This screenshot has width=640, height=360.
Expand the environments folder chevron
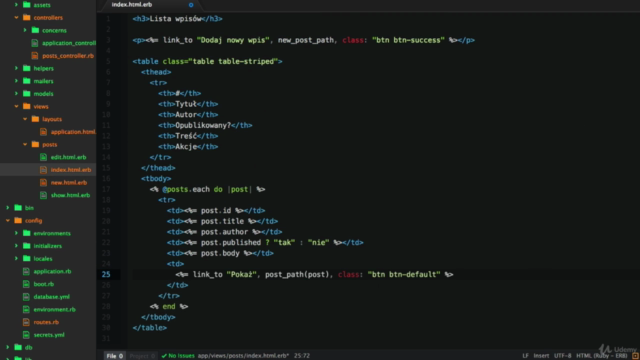click(x=16, y=233)
